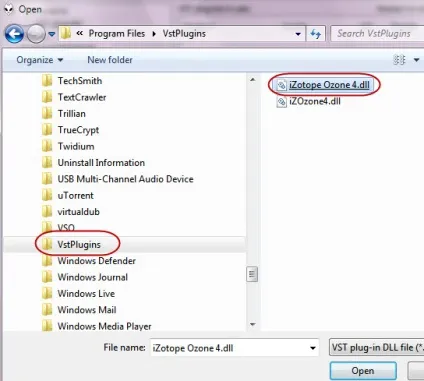Click the folder tree scrollbar thumb
The image size is (424, 381).
(252, 274)
